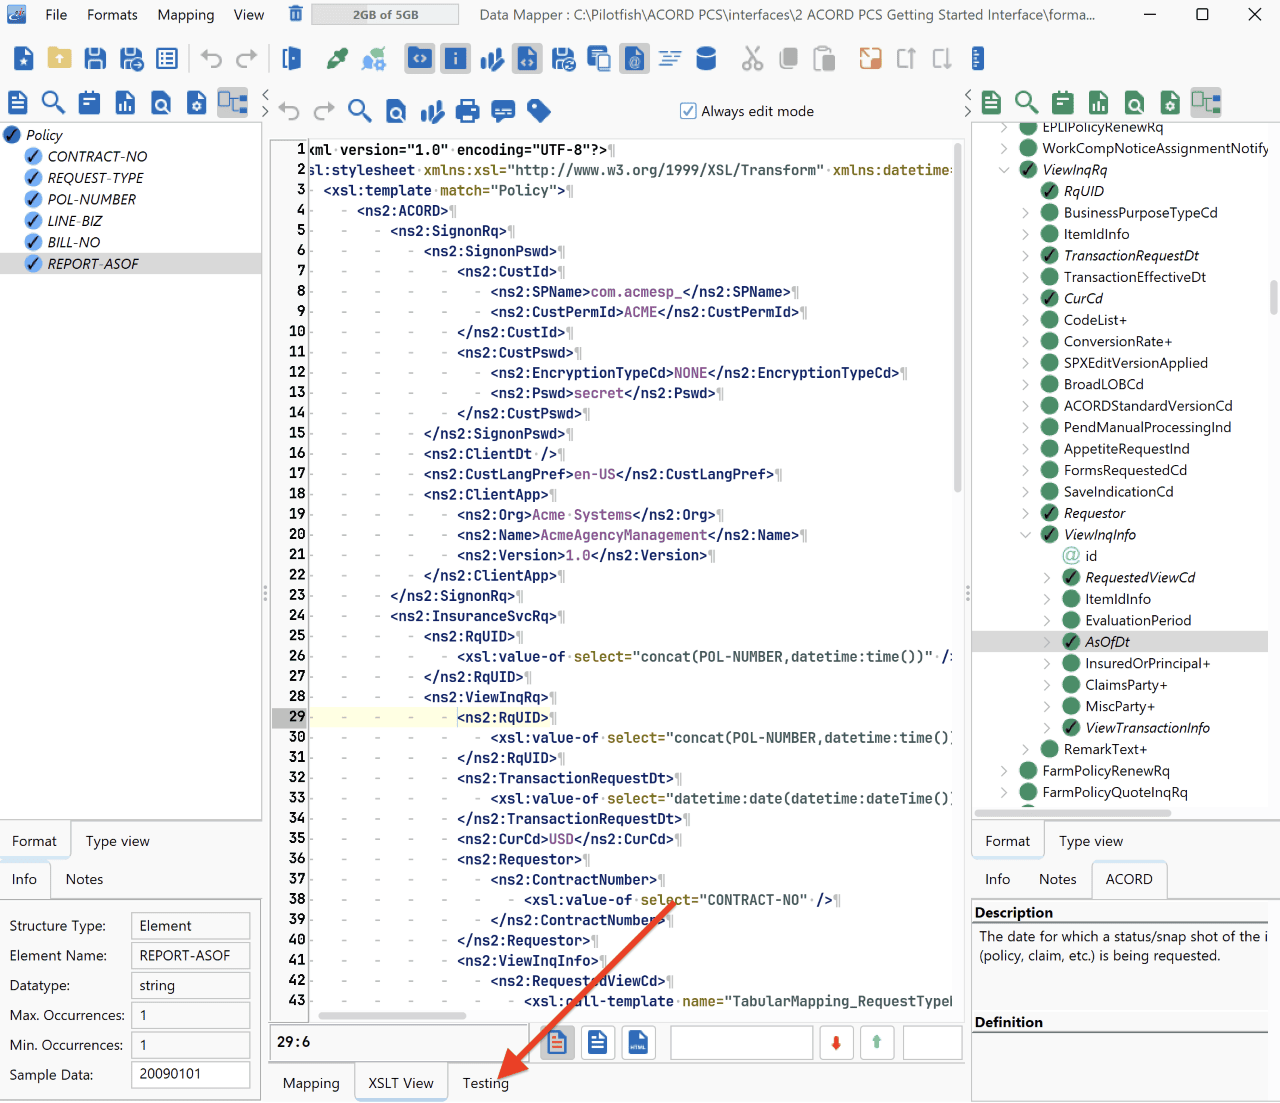Viewport: 1280px width, 1103px height.
Task: Click the new format star-document icon
Action: point(24,58)
